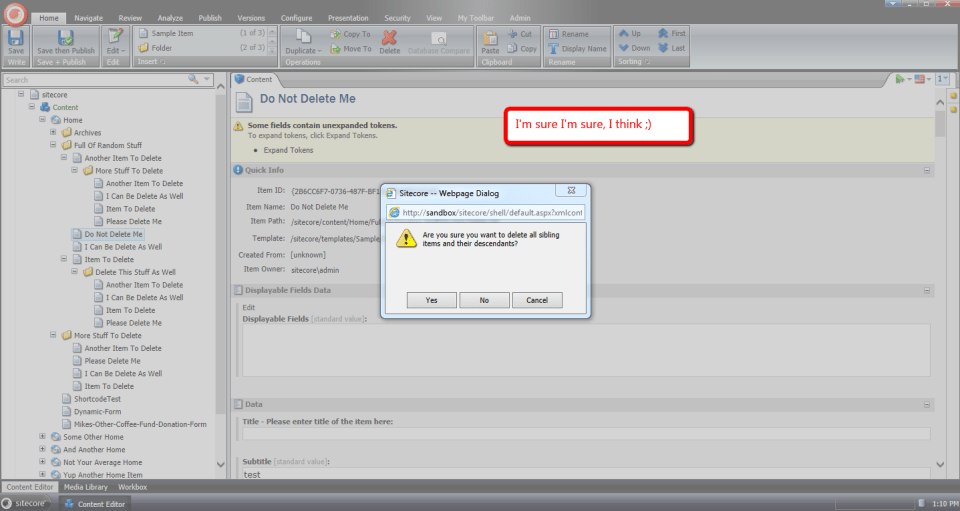The height and width of the screenshot is (511, 960).
Task: Click the Paste clipboard icon
Action: pyautogui.click(x=490, y=38)
